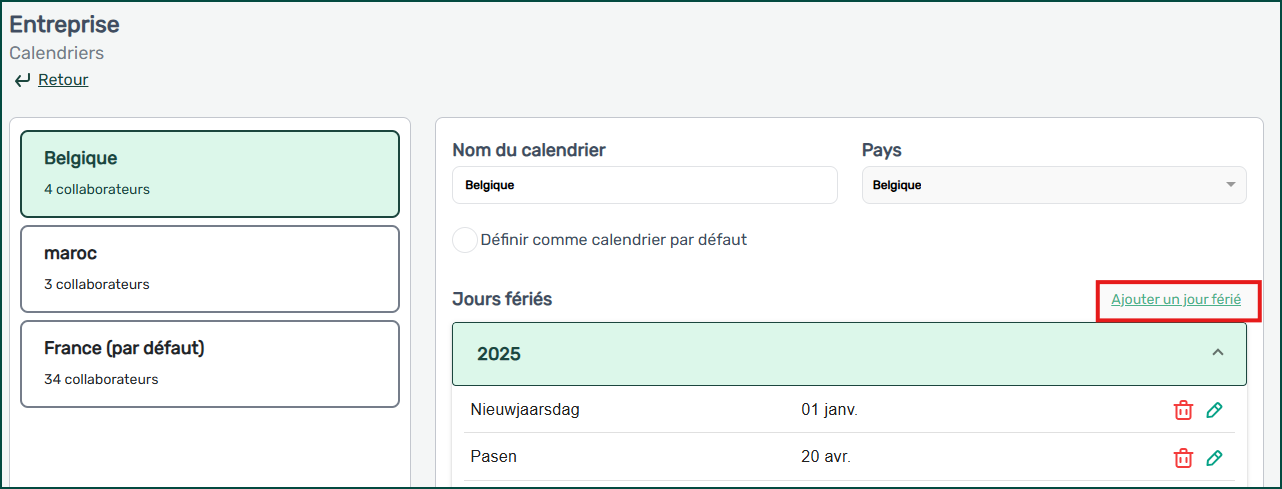The image size is (1282, 489).
Task: Click the '20 avr.' date
Action: point(826,457)
